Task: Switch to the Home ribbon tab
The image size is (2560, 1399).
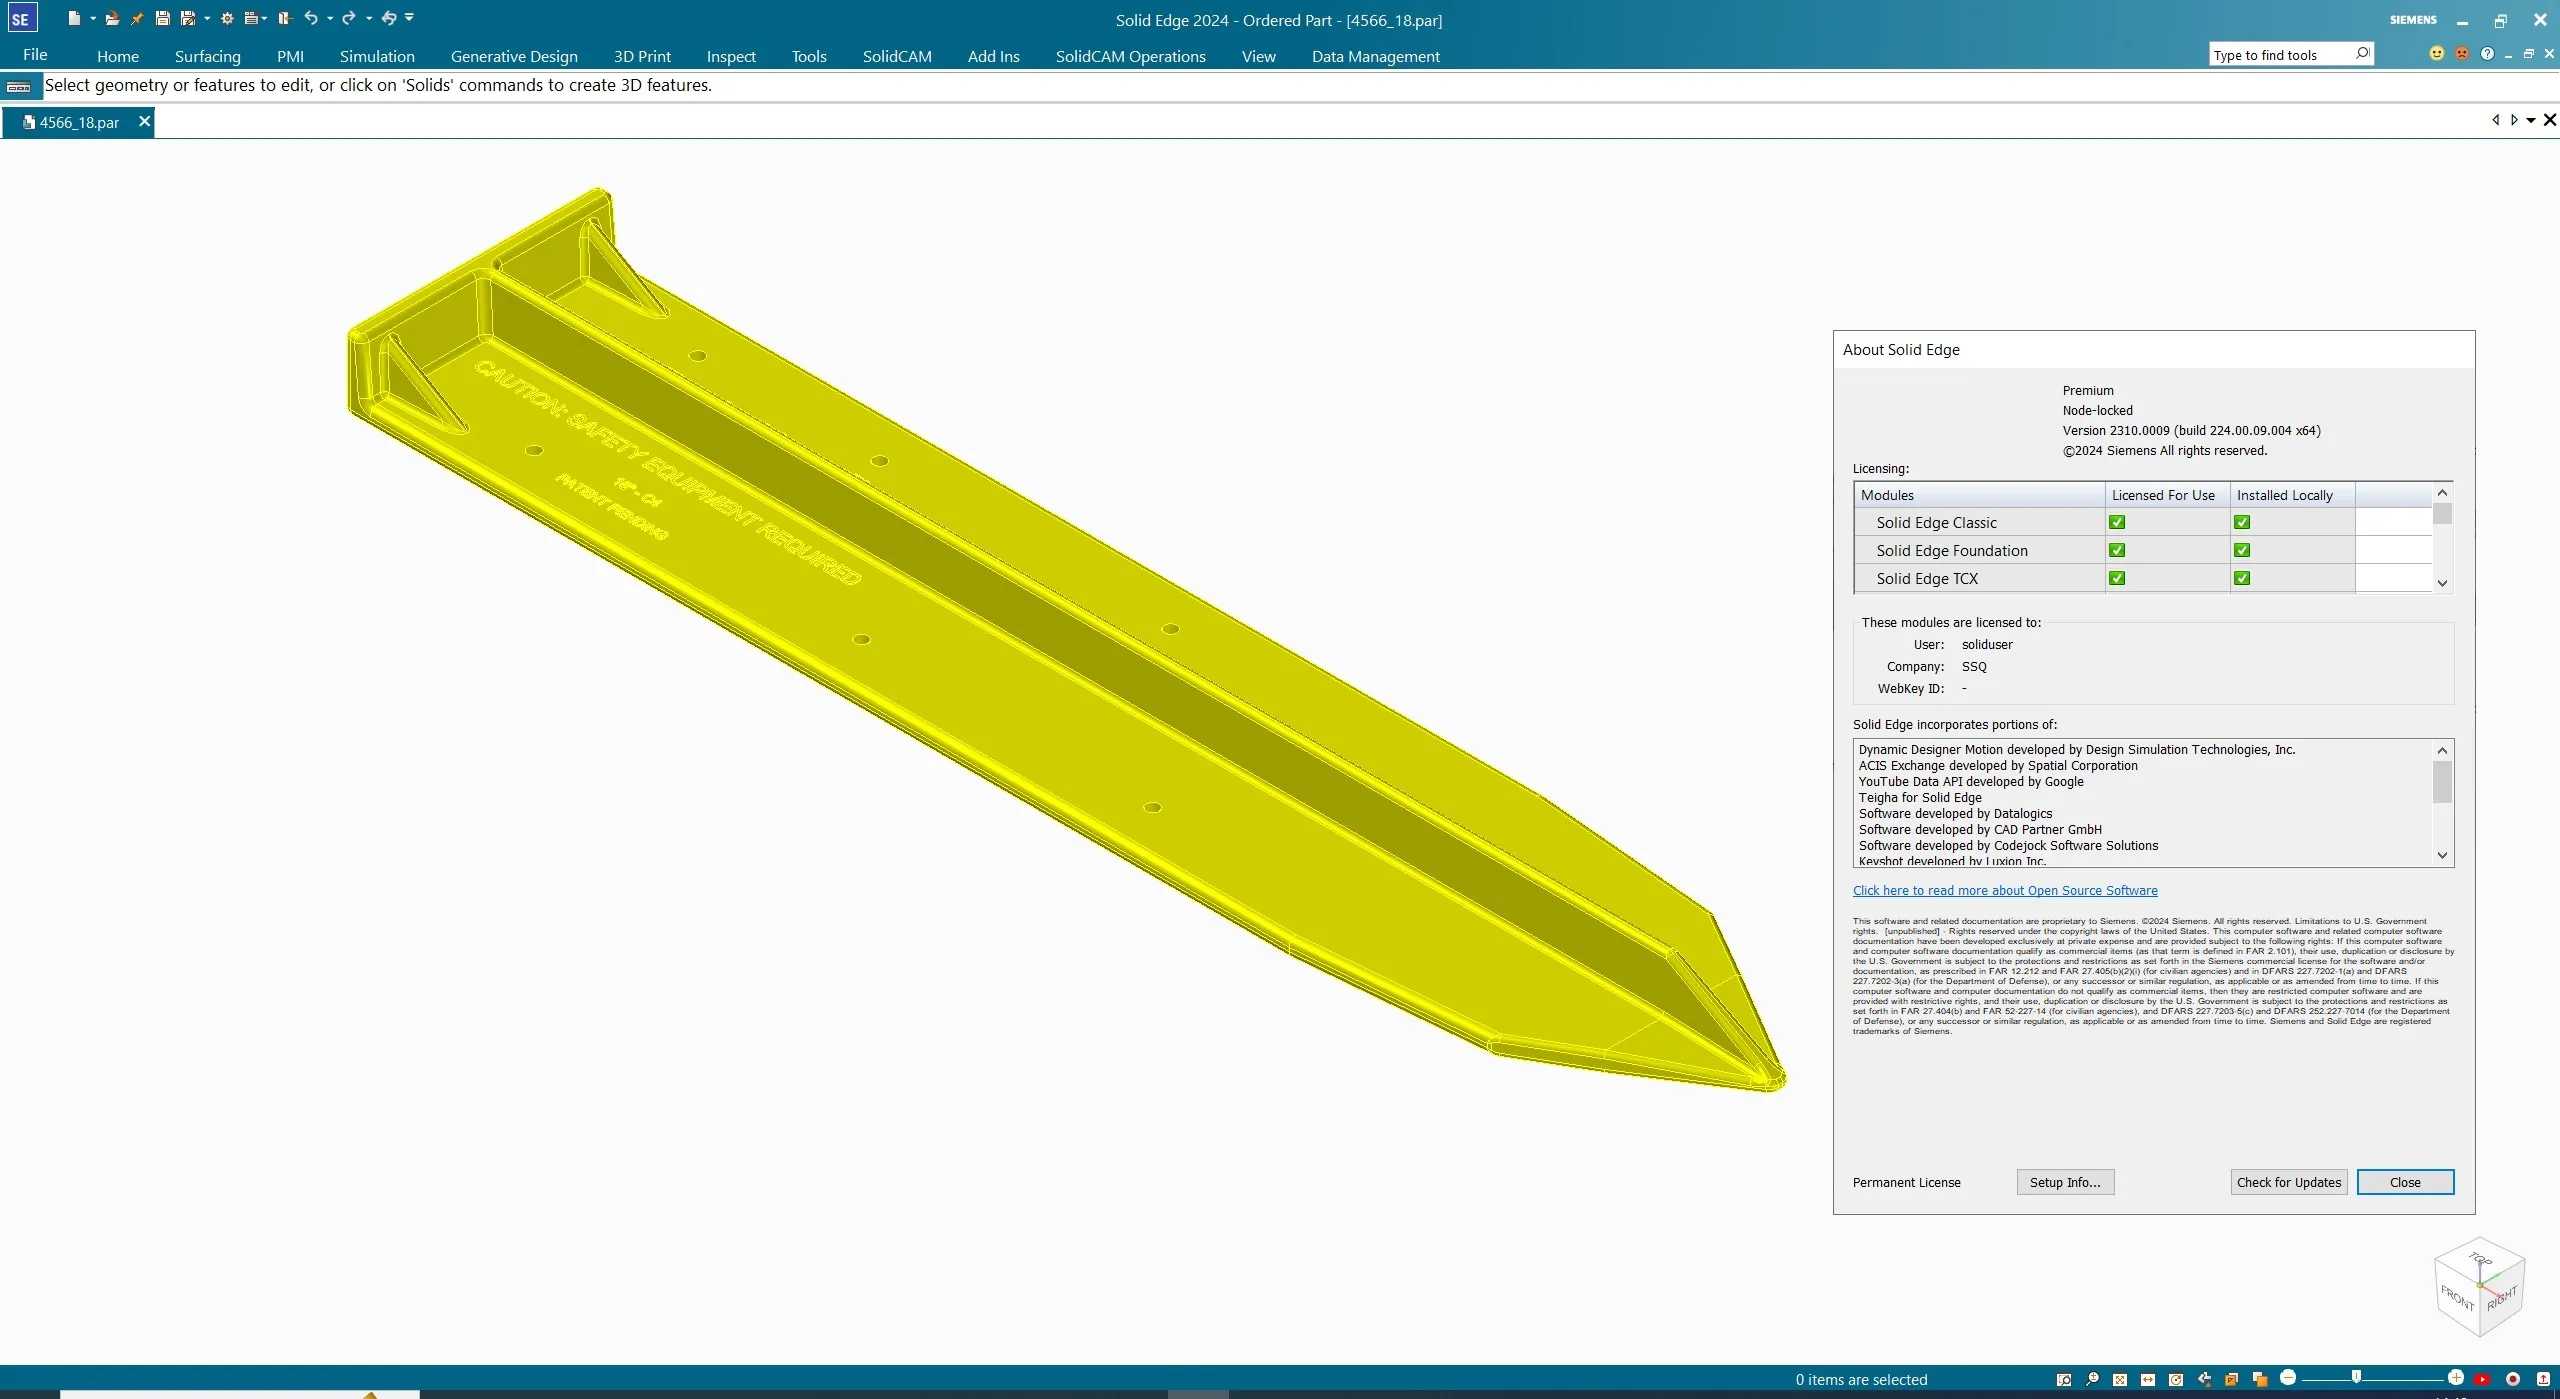Action: (x=118, y=57)
